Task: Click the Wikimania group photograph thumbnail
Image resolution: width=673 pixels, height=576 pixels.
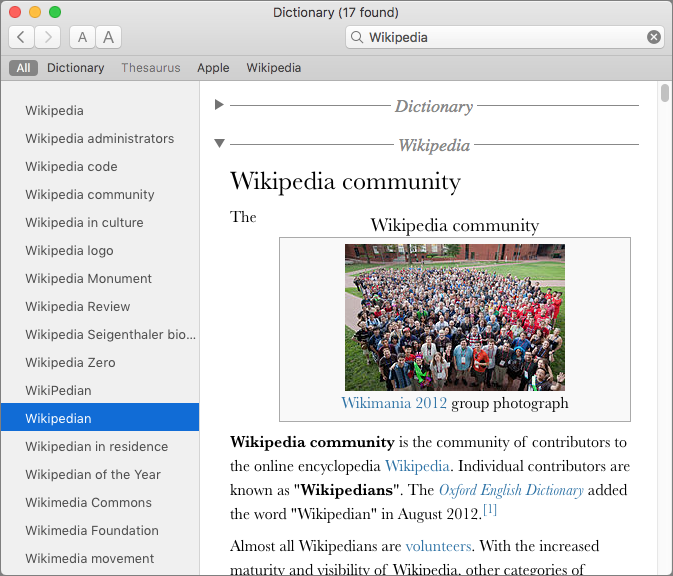Action: [455, 317]
